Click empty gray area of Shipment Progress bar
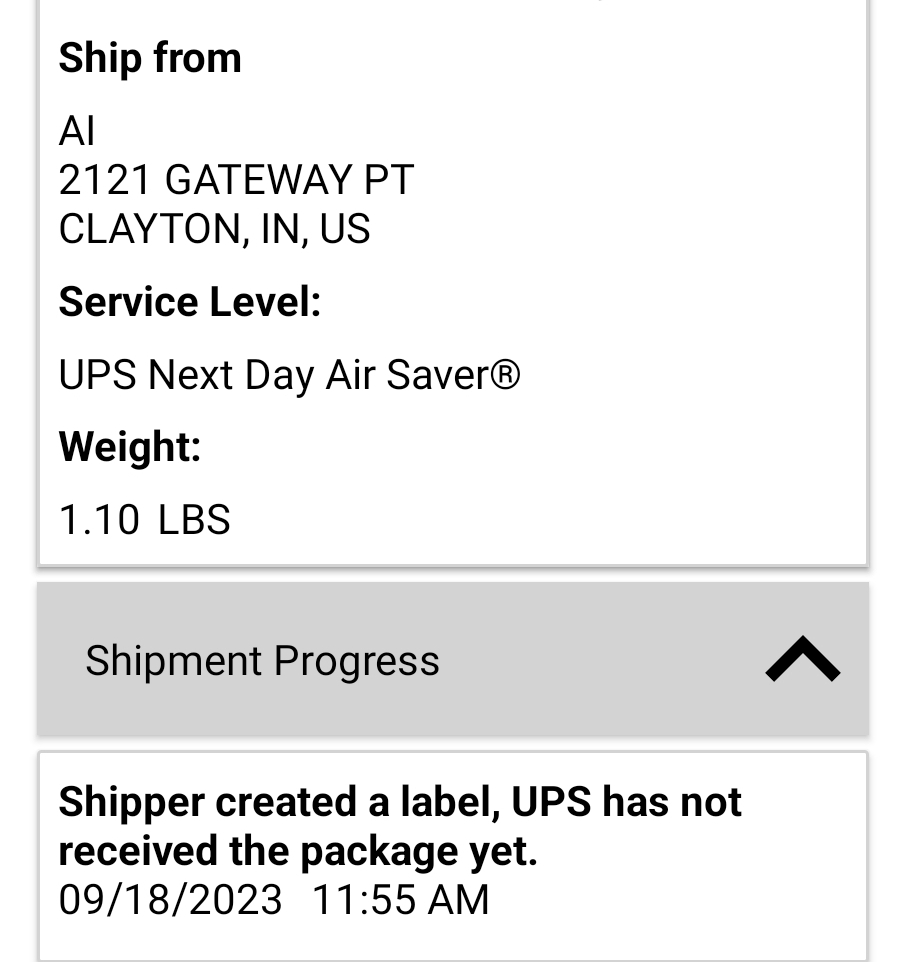 click(600, 661)
